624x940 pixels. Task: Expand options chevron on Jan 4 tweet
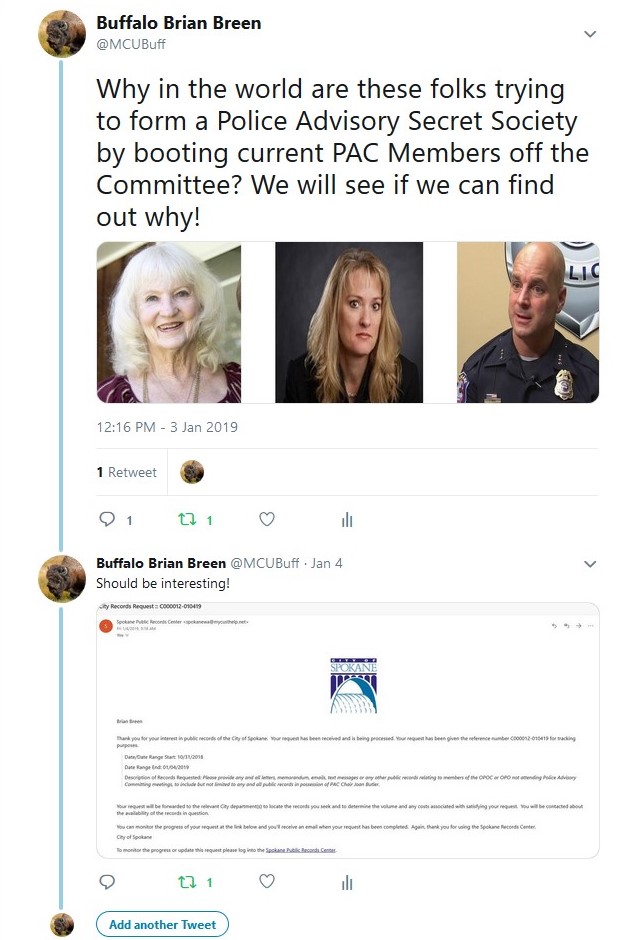coord(590,564)
